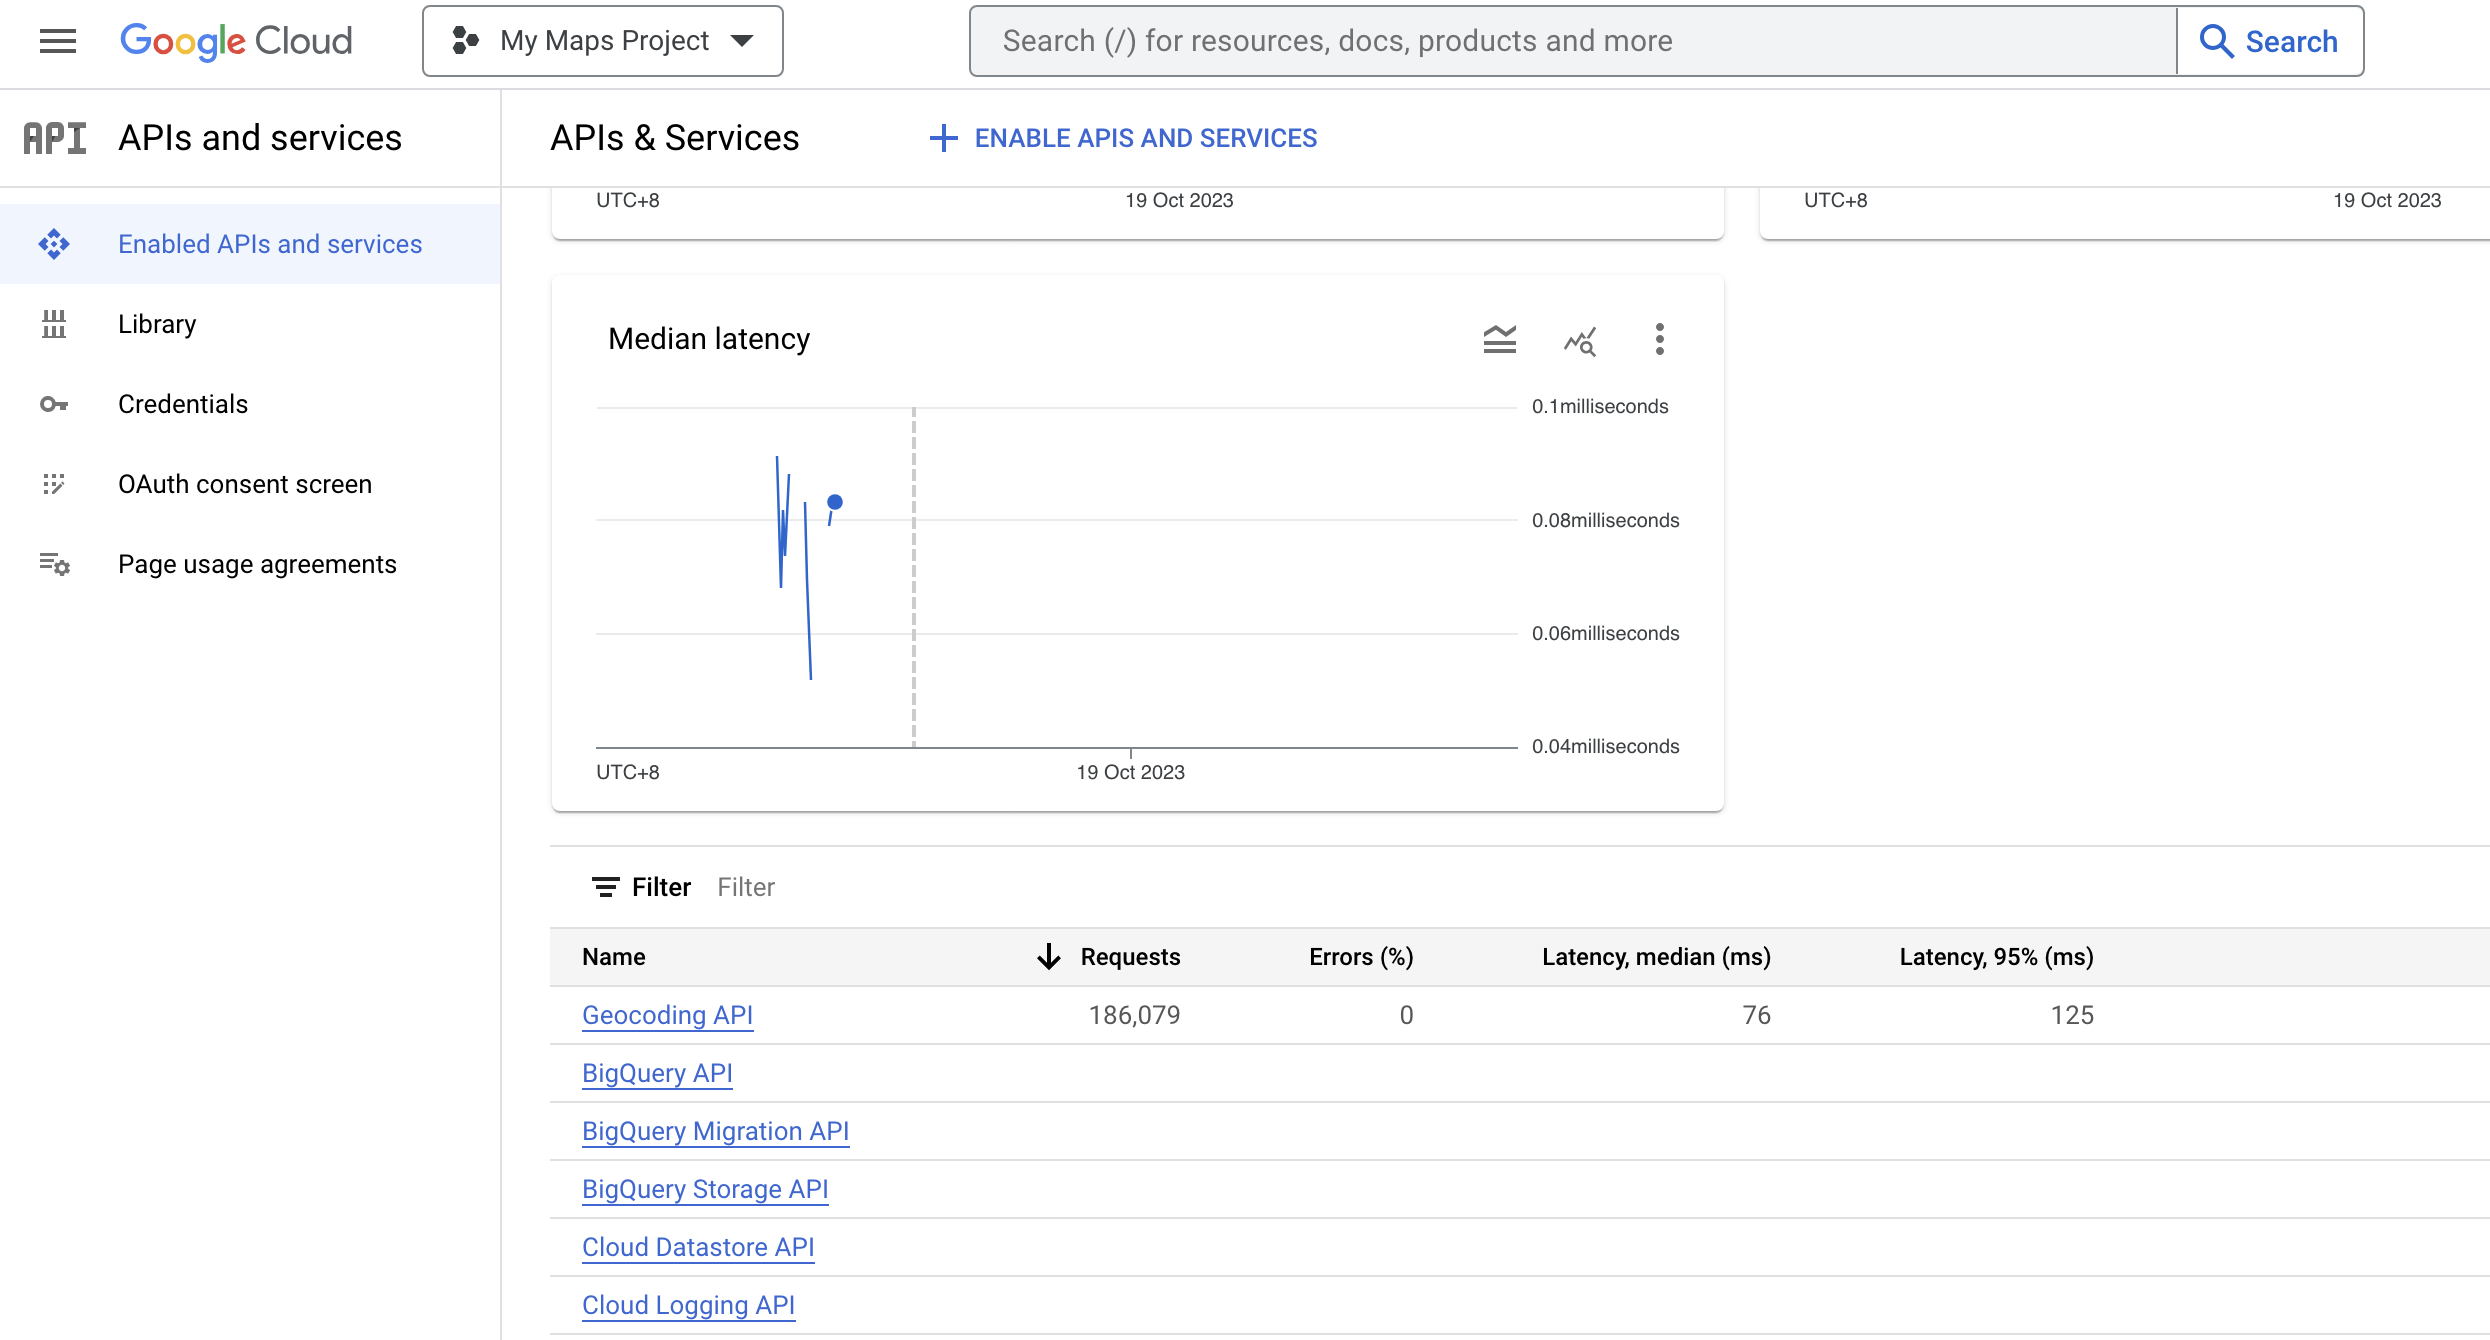Viewport: 2490px width, 1340px height.
Task: Open the Geocoding API link
Action: click(667, 1015)
